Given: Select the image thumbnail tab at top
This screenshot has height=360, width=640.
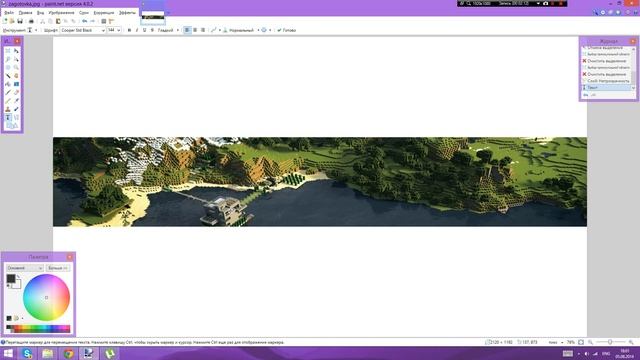Looking at the screenshot, I should (153, 16).
